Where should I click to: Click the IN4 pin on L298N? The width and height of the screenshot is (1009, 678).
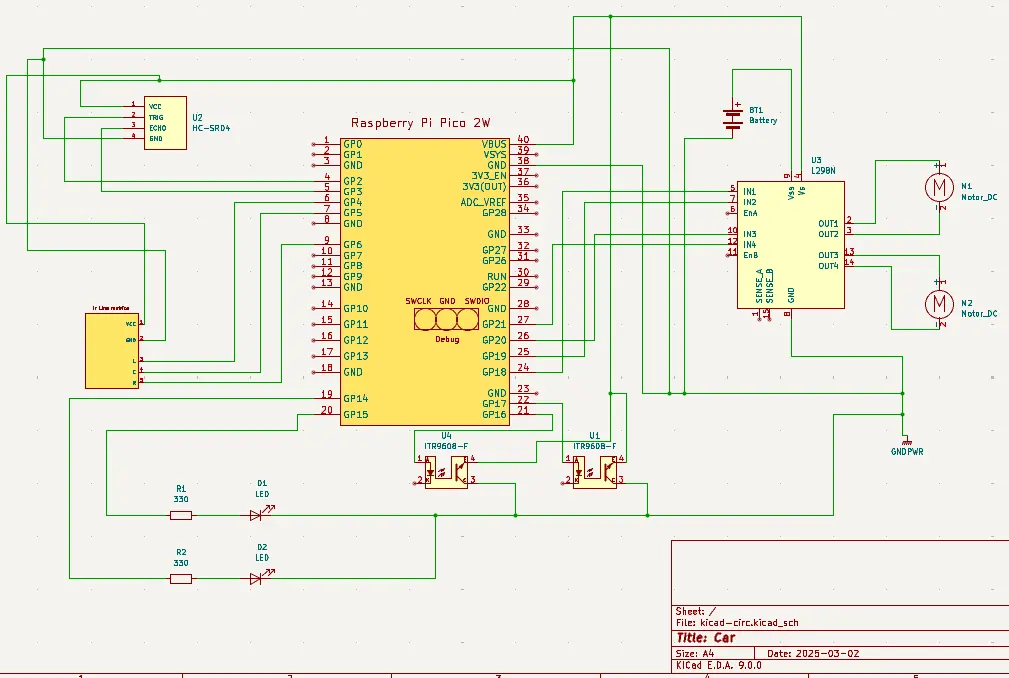tap(750, 244)
